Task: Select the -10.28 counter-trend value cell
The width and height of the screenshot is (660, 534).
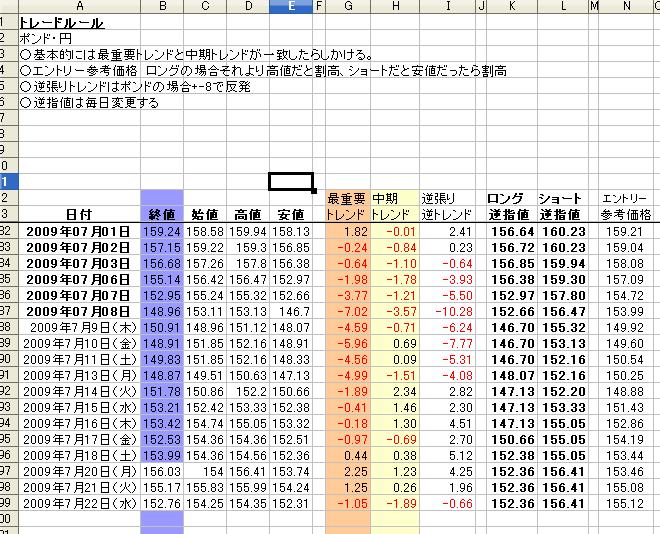Action: click(446, 311)
